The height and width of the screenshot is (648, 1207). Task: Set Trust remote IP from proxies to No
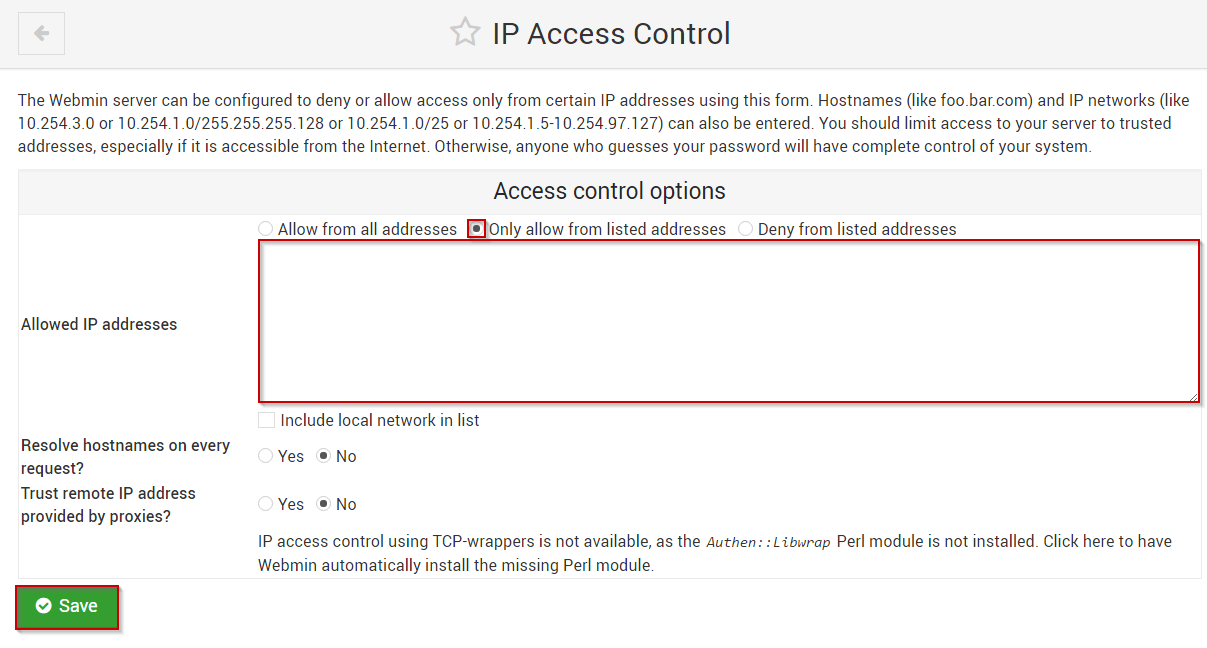pos(324,504)
